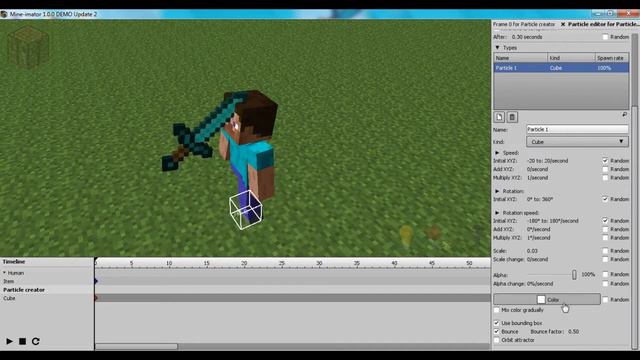Edit the Bounce factor value 0.50
Screen dimensions: 640x360
pos(573,331)
